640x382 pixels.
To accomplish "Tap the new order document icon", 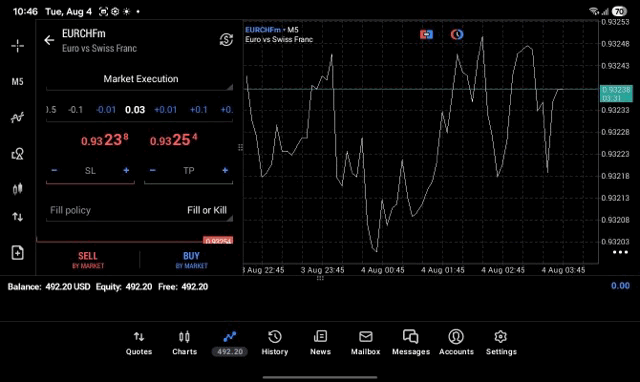I will (18, 253).
